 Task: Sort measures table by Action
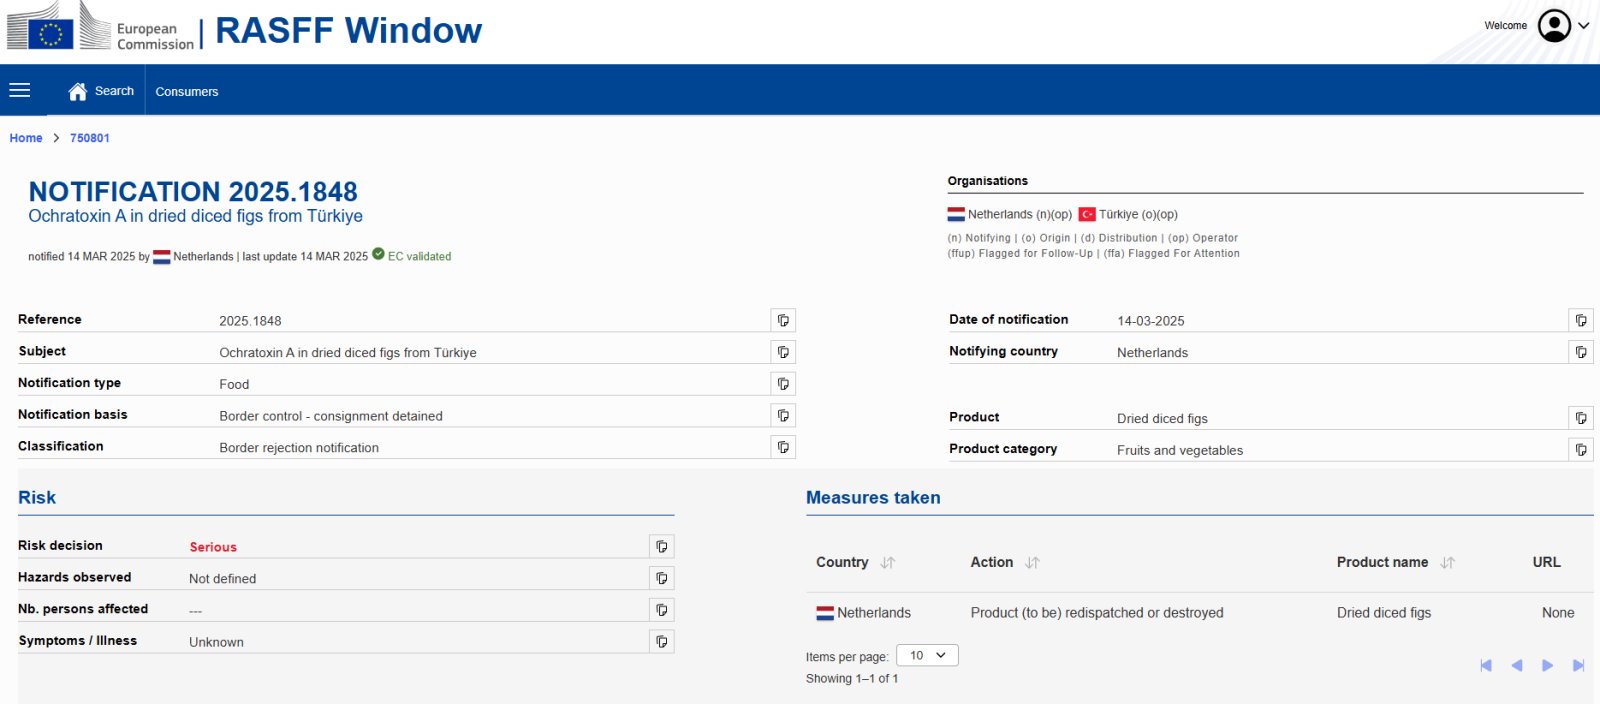[1033, 563]
